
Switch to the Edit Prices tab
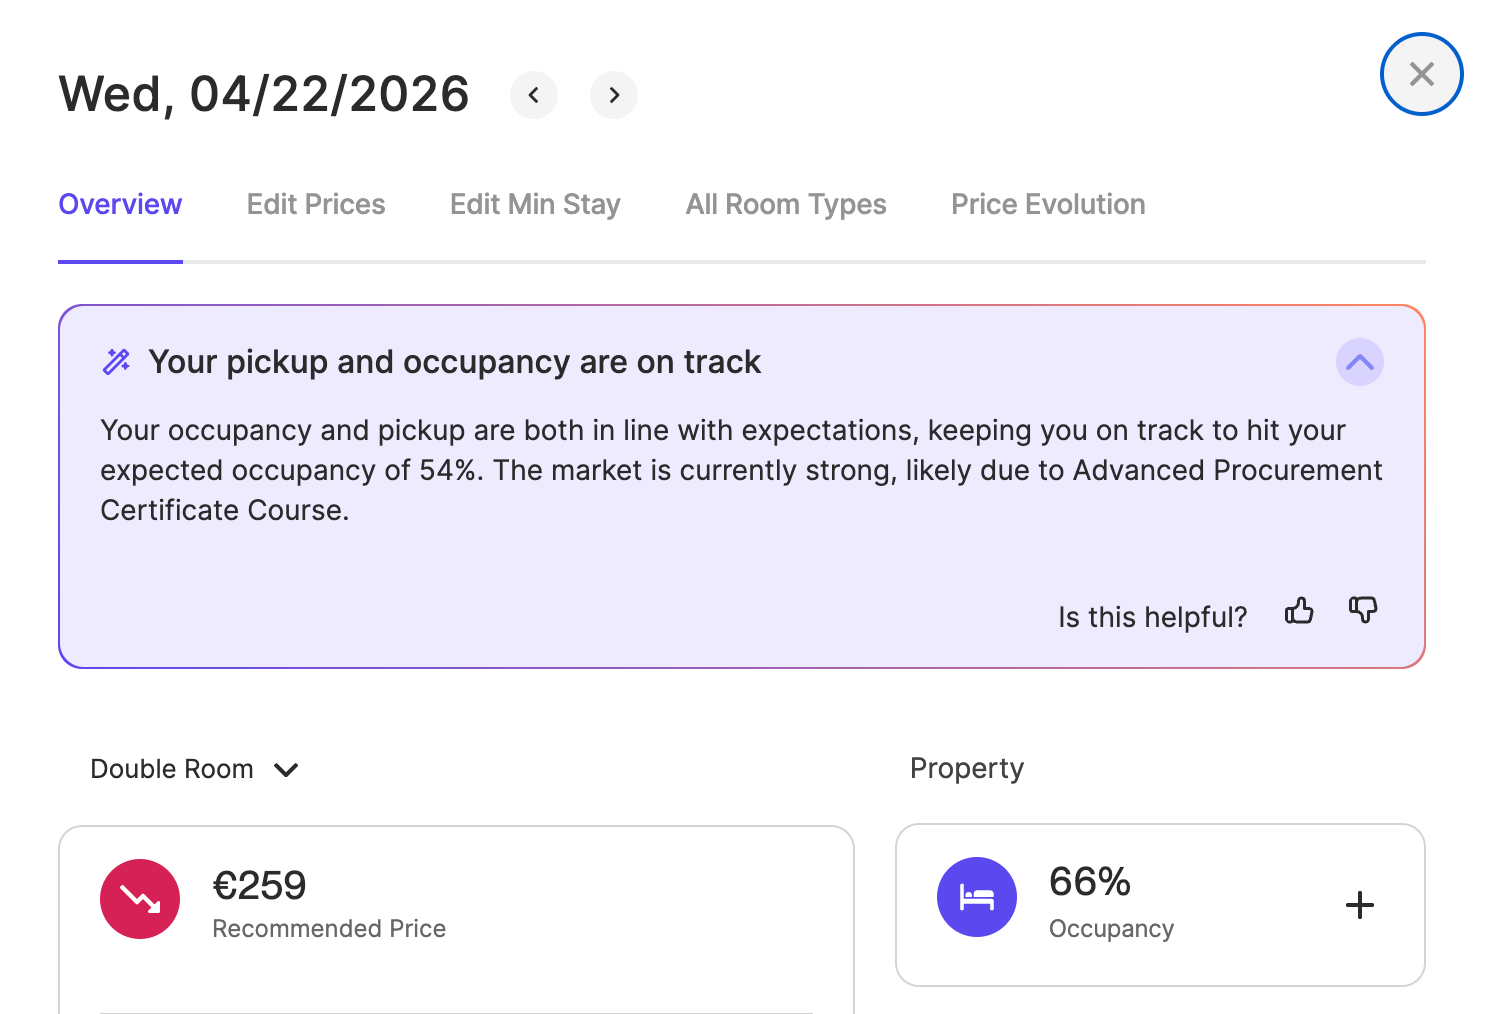(316, 204)
